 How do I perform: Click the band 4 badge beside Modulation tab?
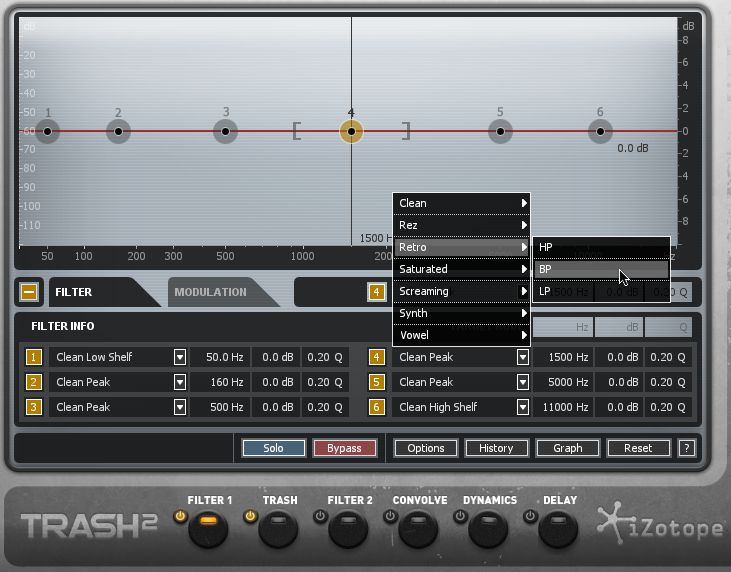[x=376, y=292]
